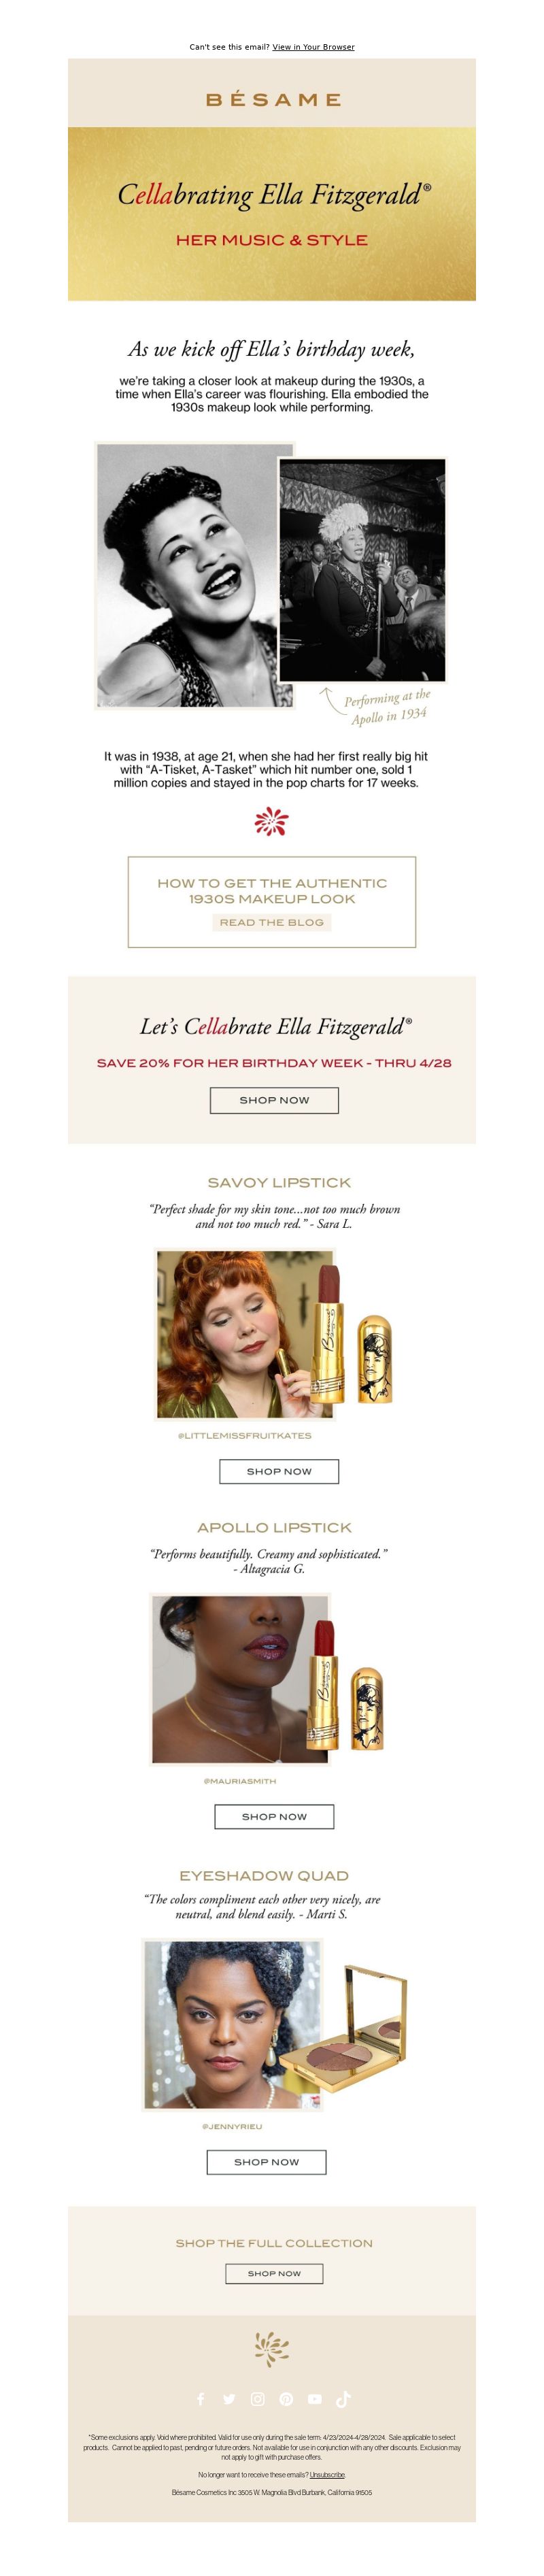Open the Eyeshadow Quad product image

click(275, 2025)
